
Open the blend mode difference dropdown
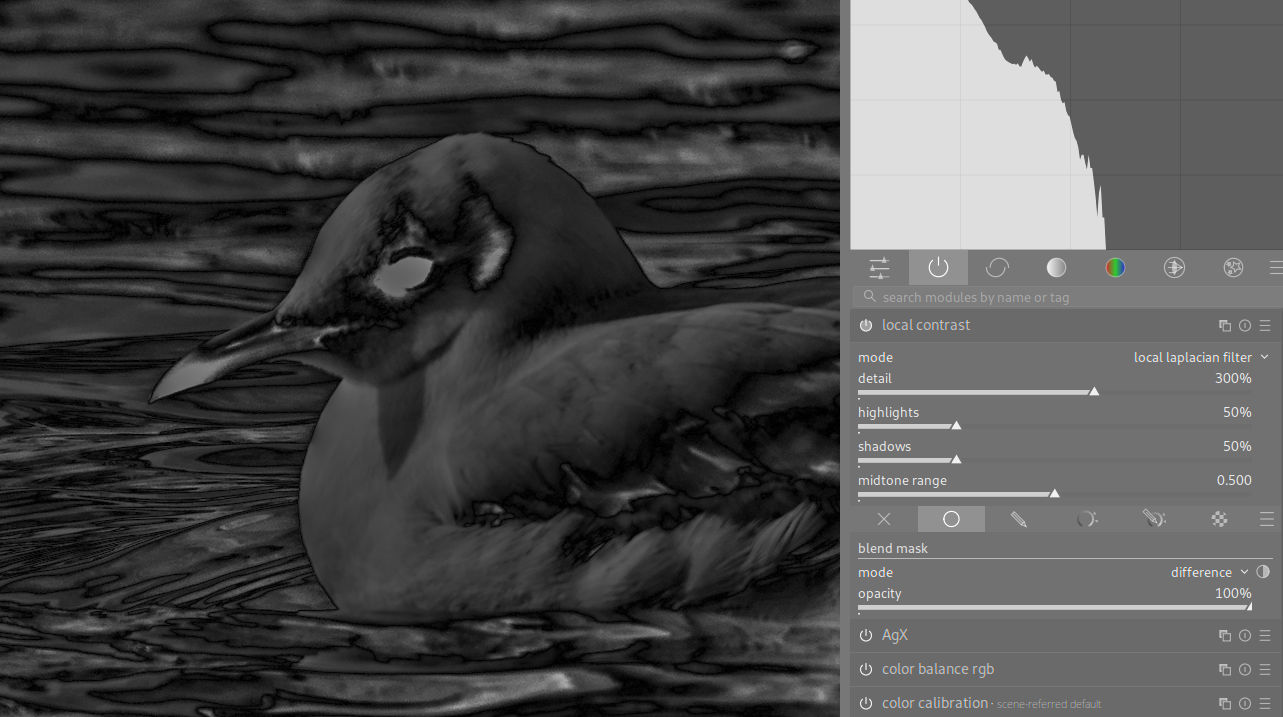pyautogui.click(x=1210, y=572)
